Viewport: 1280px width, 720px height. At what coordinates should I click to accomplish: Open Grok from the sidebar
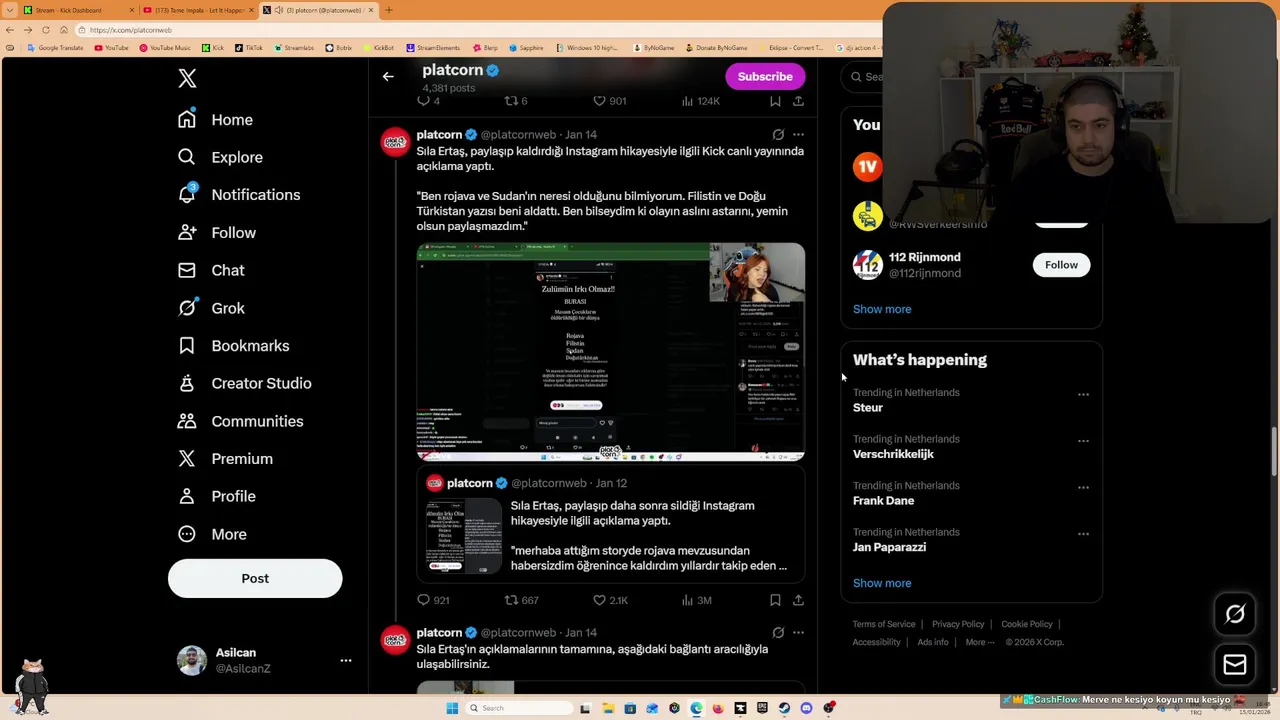pos(210,308)
